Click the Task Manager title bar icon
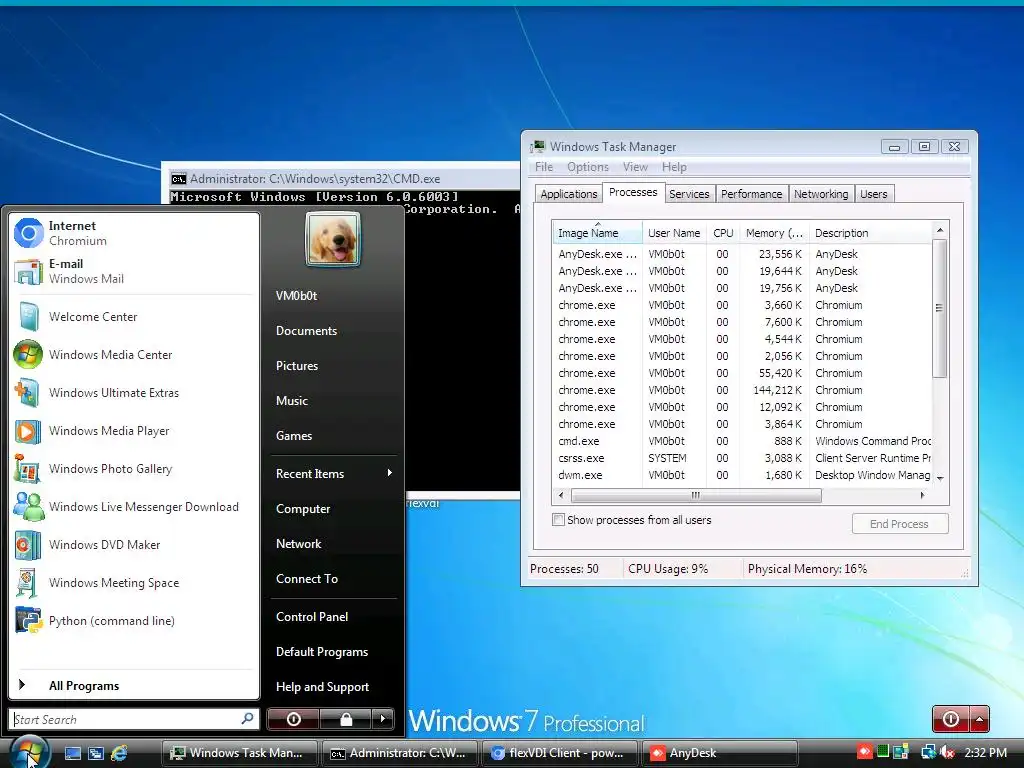This screenshot has height=768, width=1024. 538,146
